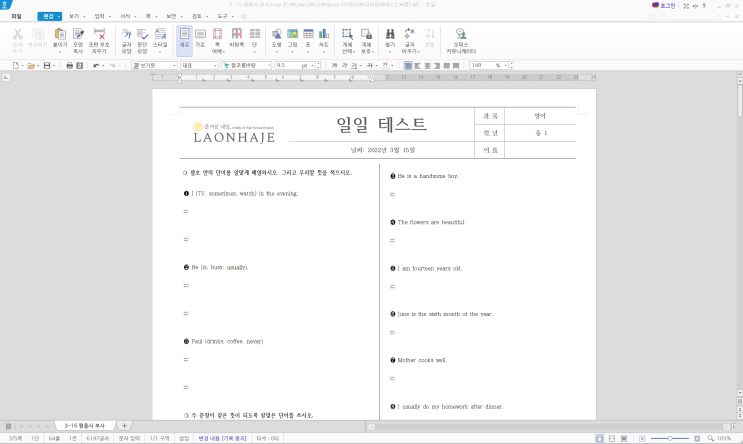Click the Help question mark icon

[x=704, y=6]
